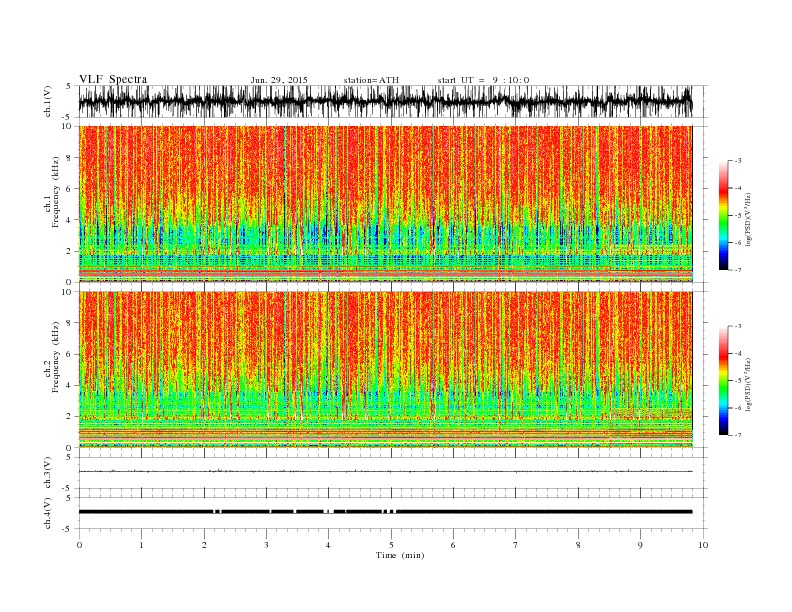The image size is (792, 612).
Task: Click the flat ch.3 voltage trace
Action: pos(385,471)
